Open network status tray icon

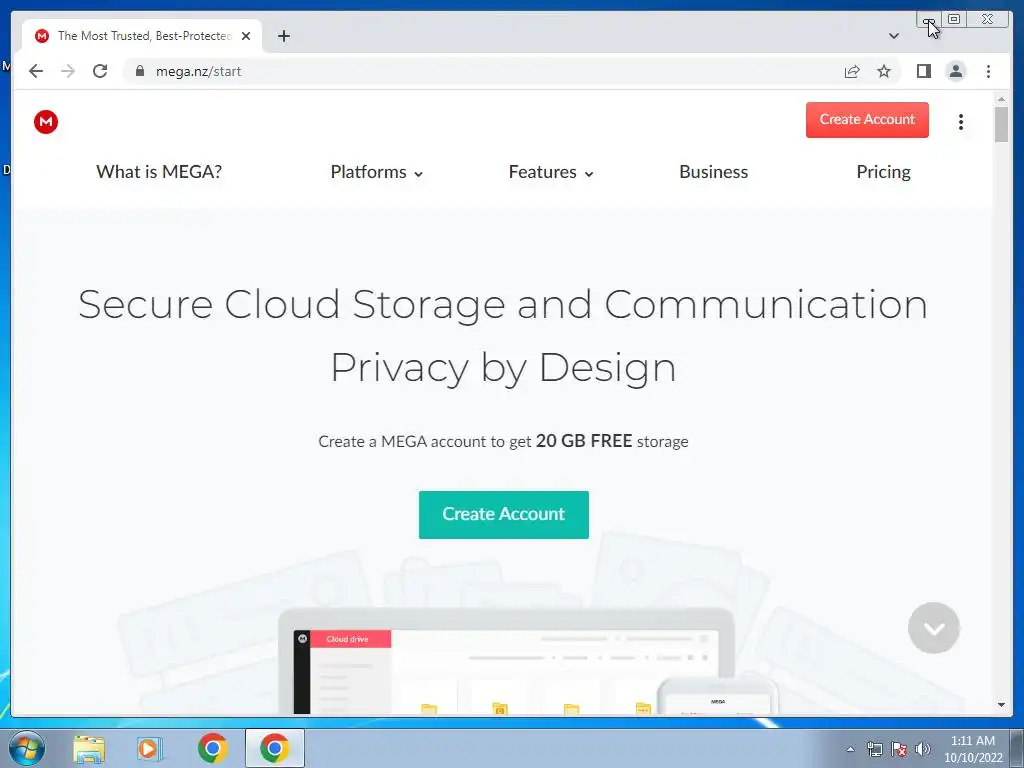pyautogui.click(x=874, y=749)
